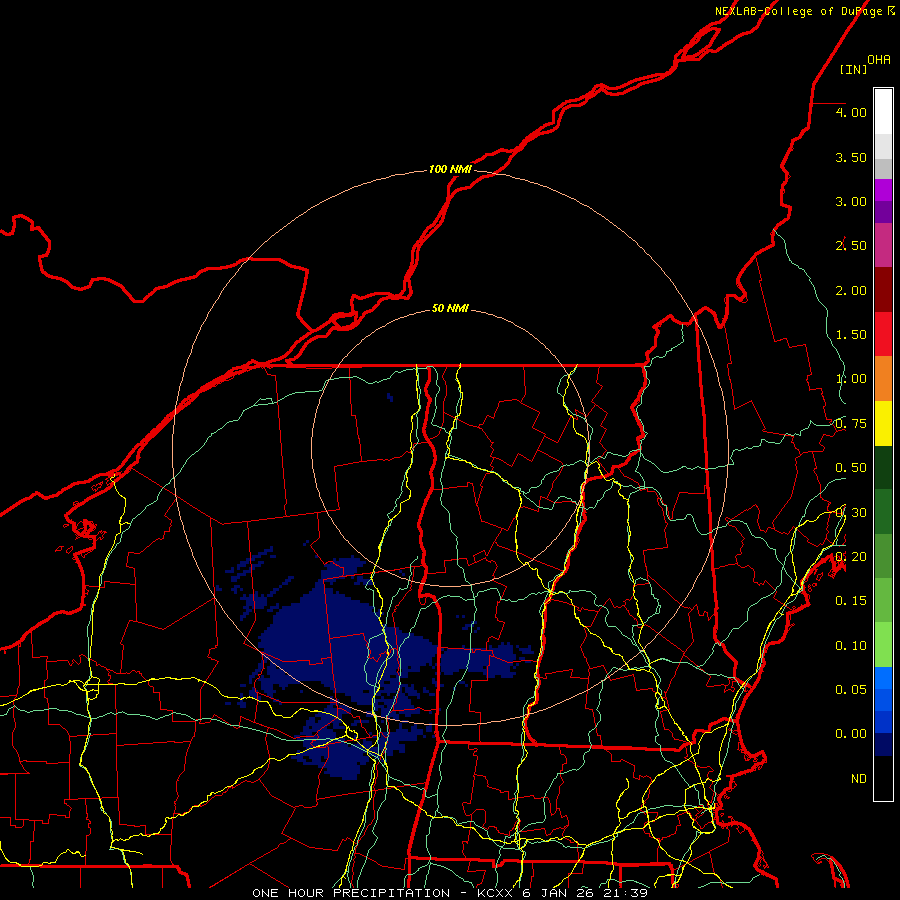Click the 0.10 legend value
The width and height of the screenshot is (900, 900).
point(851,646)
